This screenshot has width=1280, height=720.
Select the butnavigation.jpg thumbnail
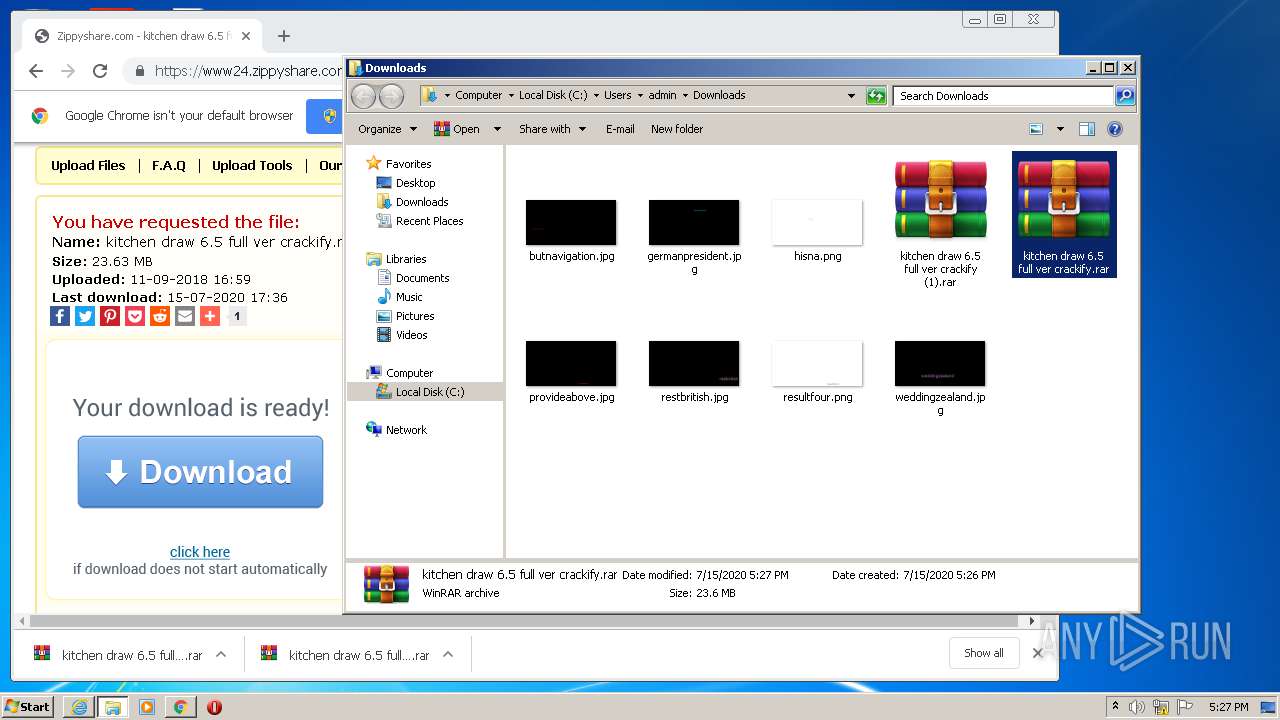571,222
